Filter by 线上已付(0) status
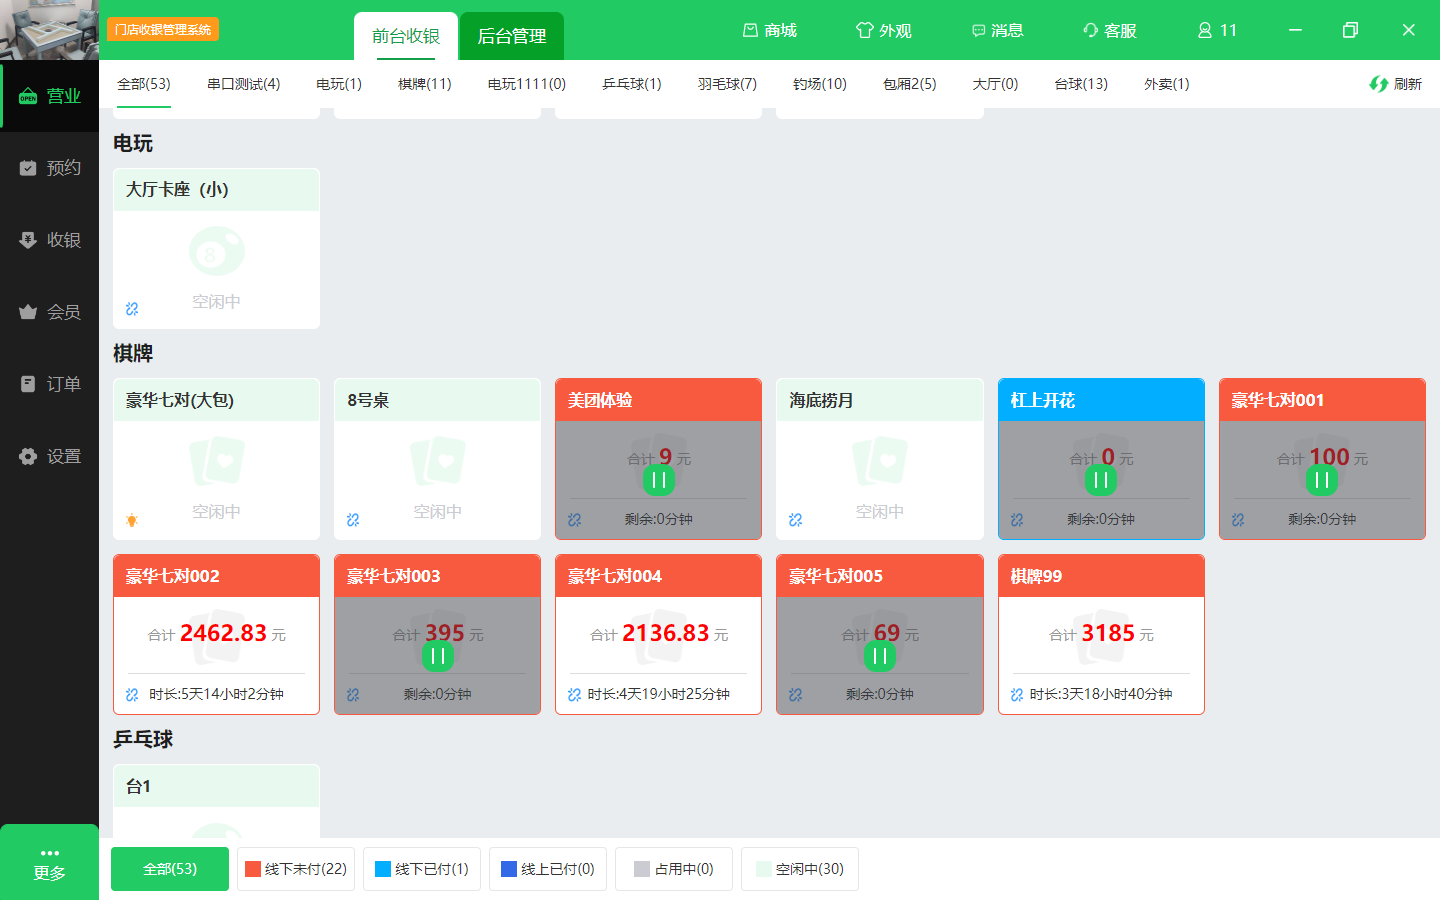Screen dimensions: 1440x900 (548, 869)
